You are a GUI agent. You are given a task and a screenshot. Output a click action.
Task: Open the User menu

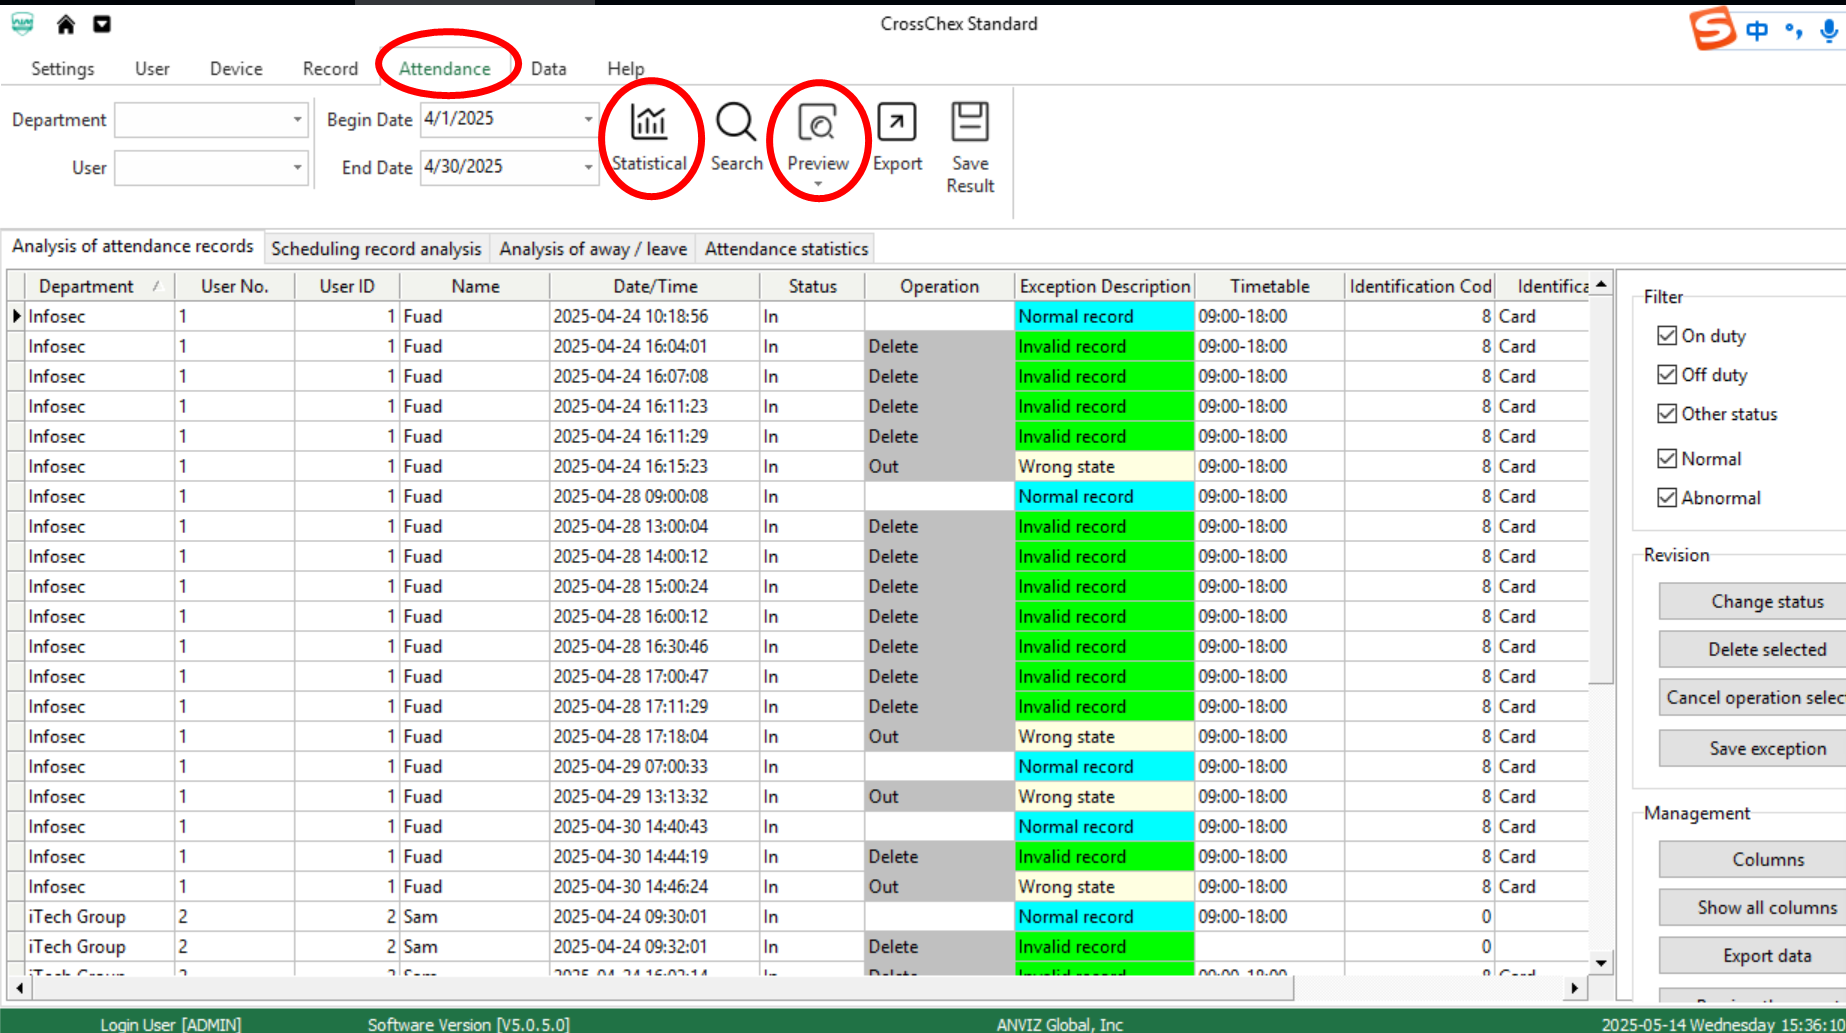tap(152, 68)
